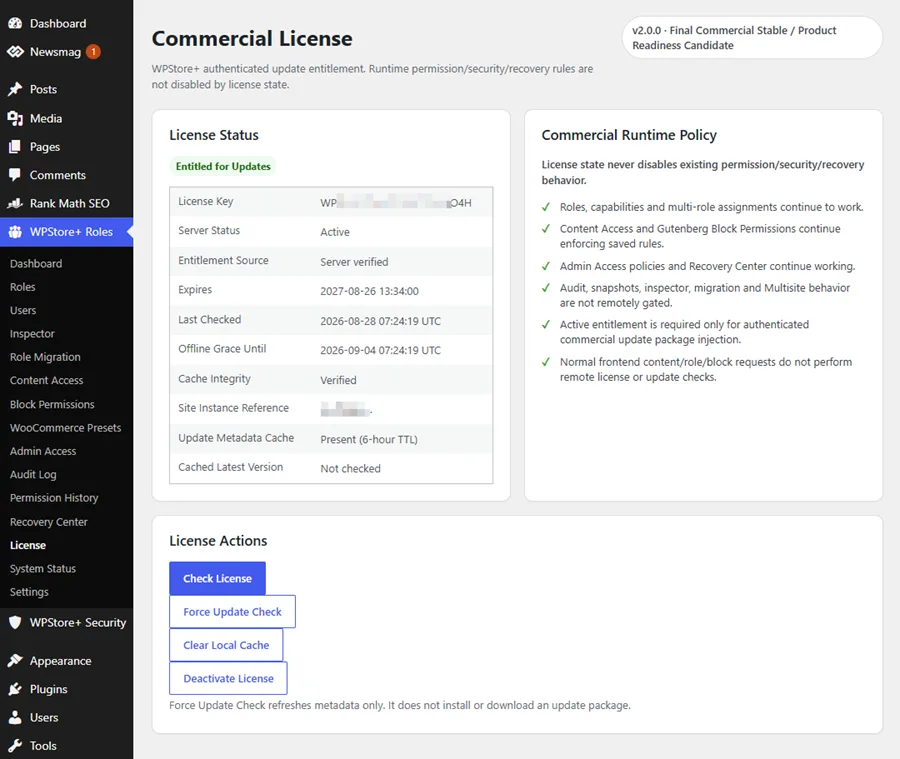The width and height of the screenshot is (900, 759).
Task: Click the Server Status 'Active' value
Action: click(335, 232)
